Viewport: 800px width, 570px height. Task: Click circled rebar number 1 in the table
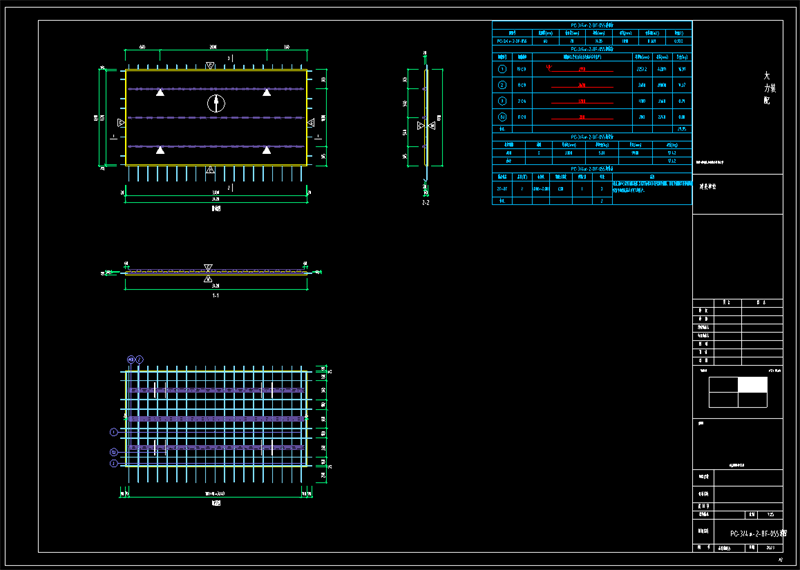pyautogui.click(x=503, y=69)
